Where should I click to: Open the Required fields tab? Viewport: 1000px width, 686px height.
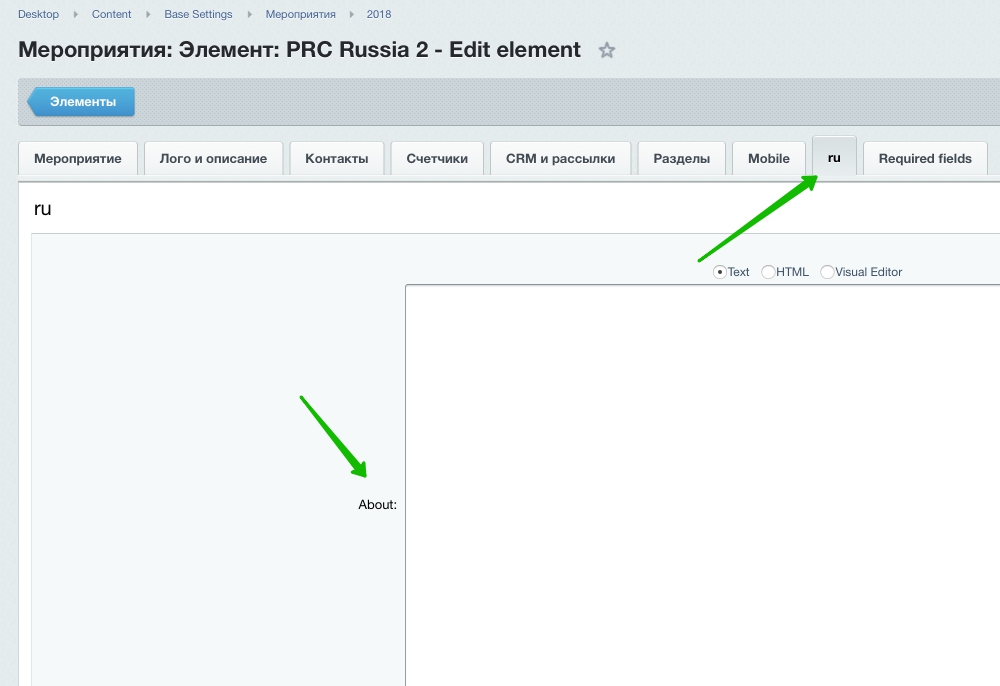click(x=925, y=159)
